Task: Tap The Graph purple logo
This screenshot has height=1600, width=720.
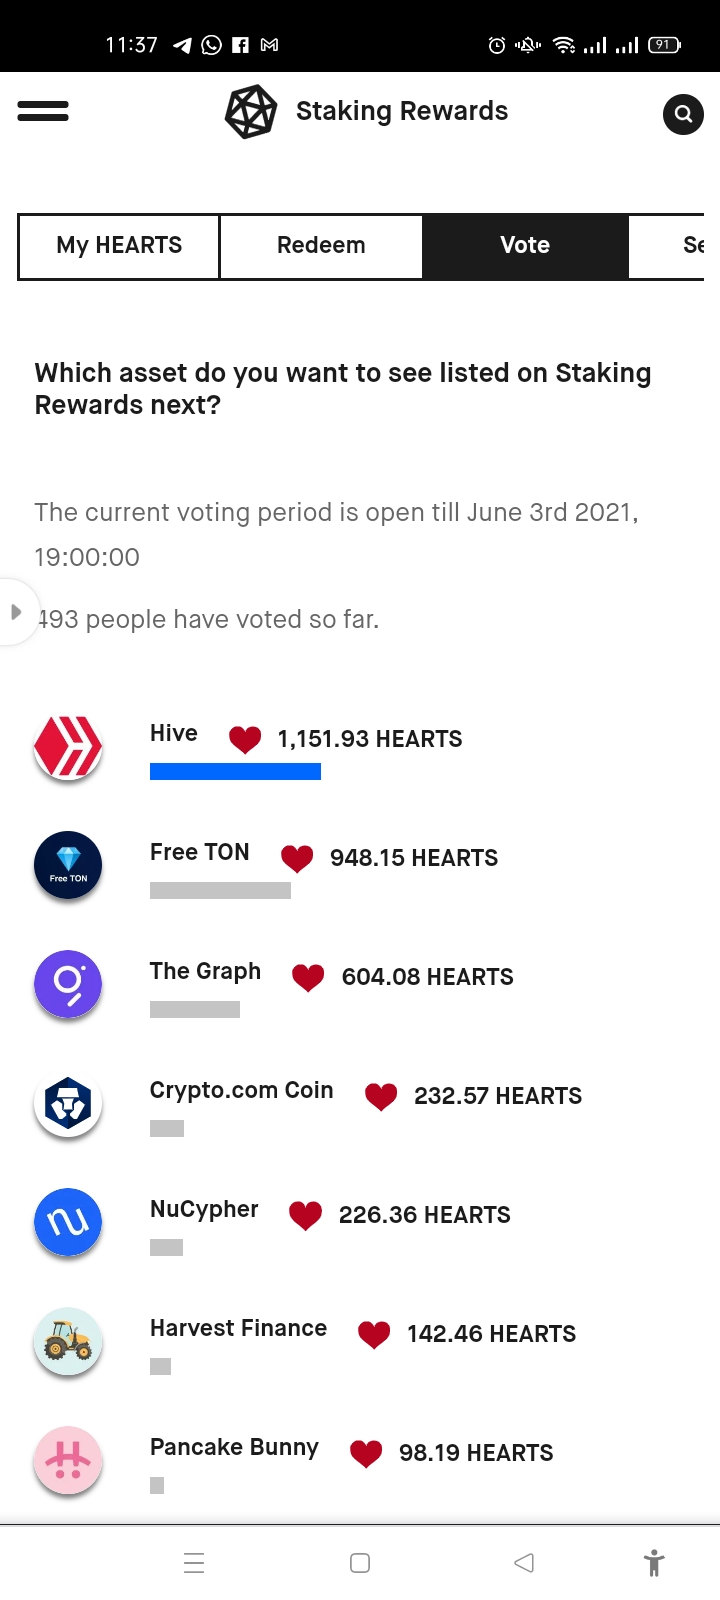Action: coord(68,984)
